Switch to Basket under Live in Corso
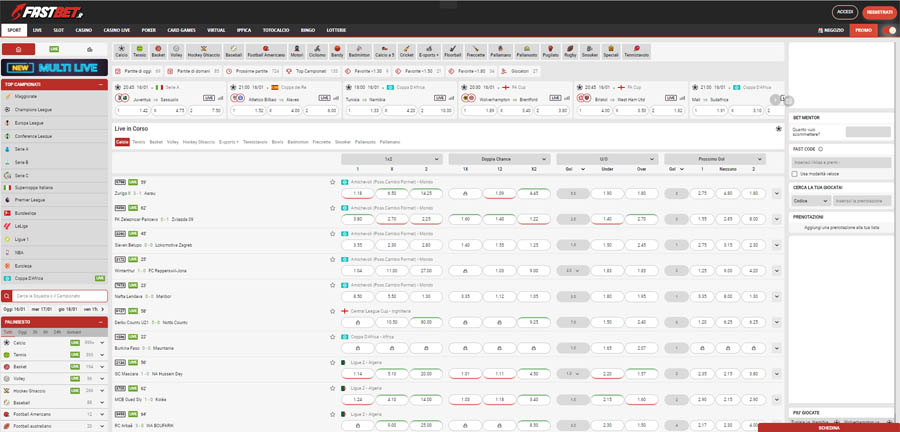Viewport: 900px width, 432px height. coord(156,142)
